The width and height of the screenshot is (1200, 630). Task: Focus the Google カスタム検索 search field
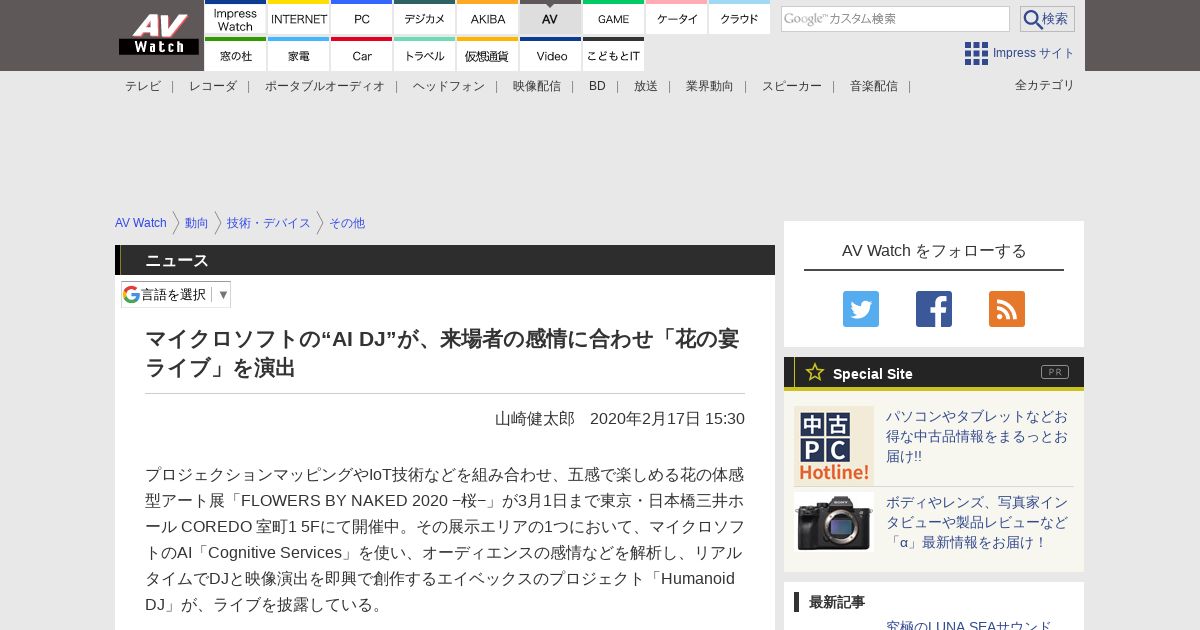(x=895, y=19)
